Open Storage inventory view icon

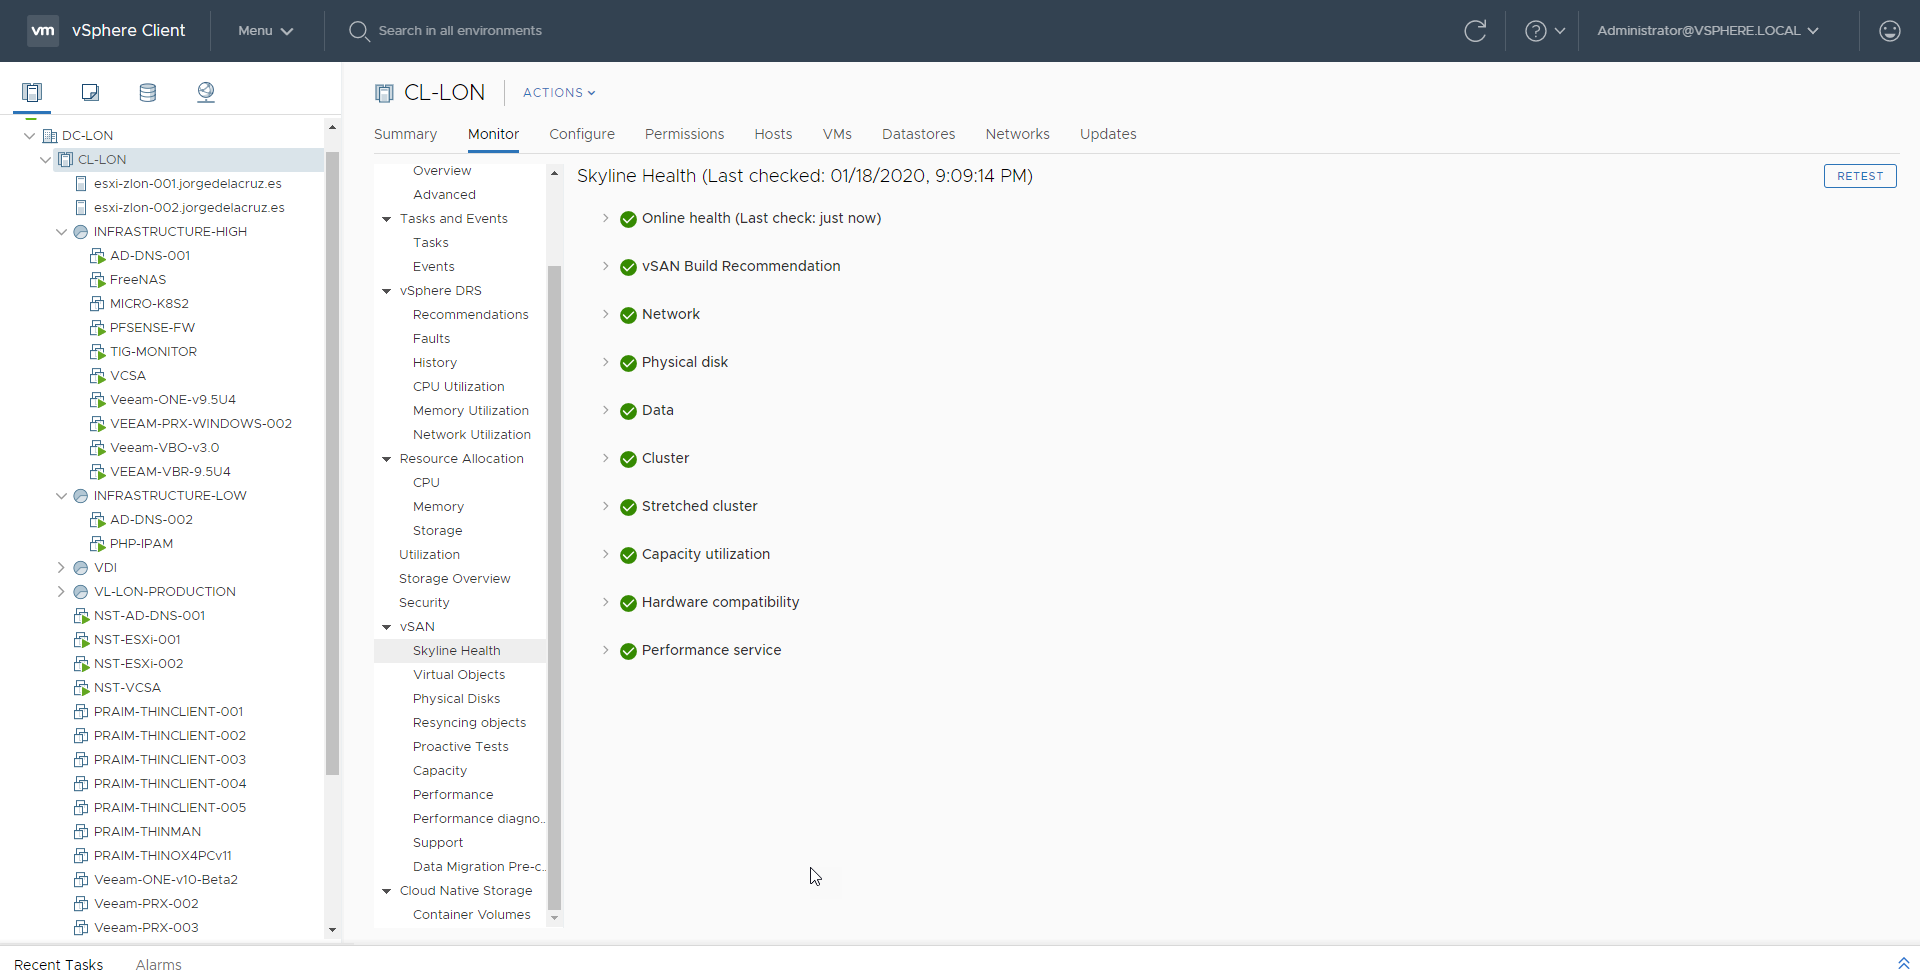pyautogui.click(x=147, y=92)
